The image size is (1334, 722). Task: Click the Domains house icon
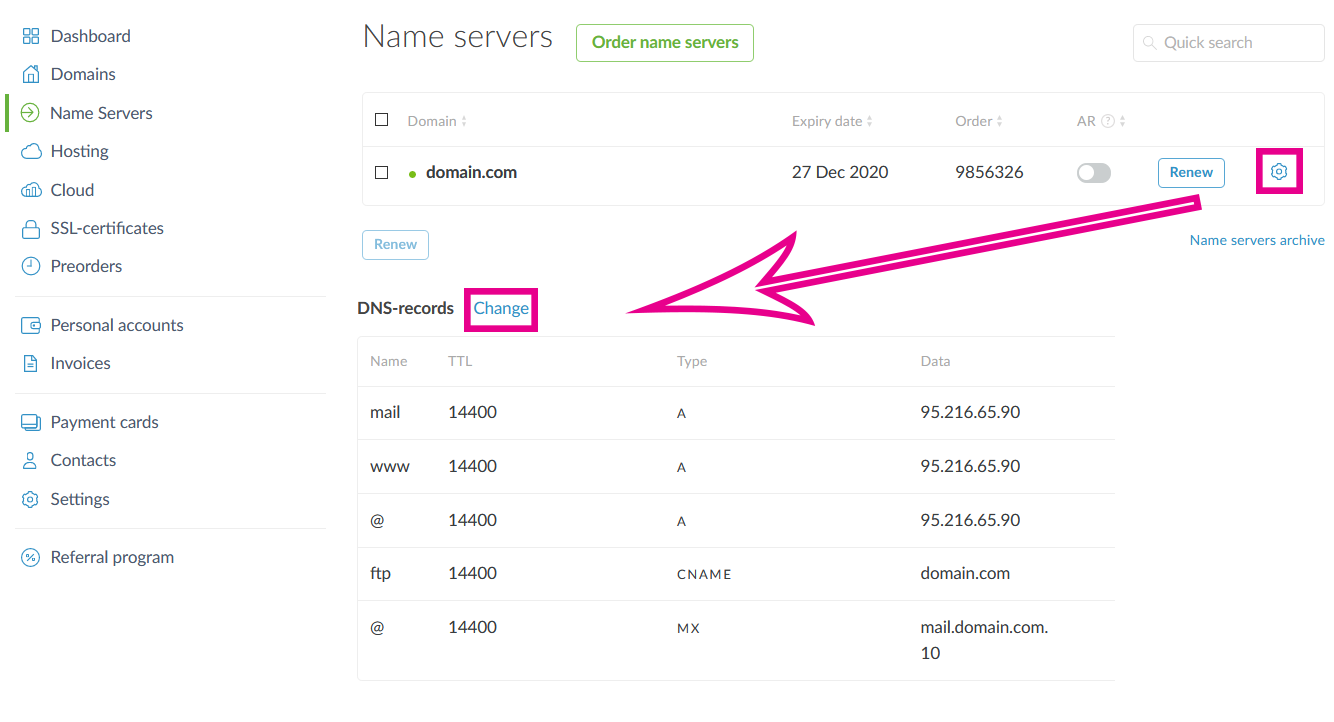pos(31,75)
